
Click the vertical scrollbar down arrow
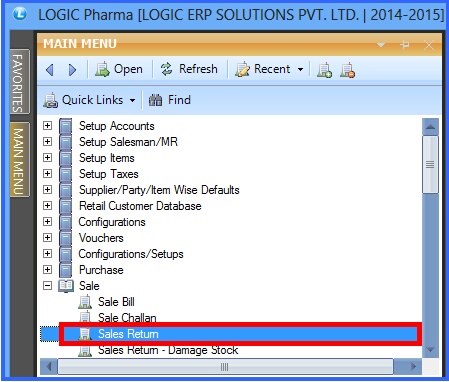430,350
